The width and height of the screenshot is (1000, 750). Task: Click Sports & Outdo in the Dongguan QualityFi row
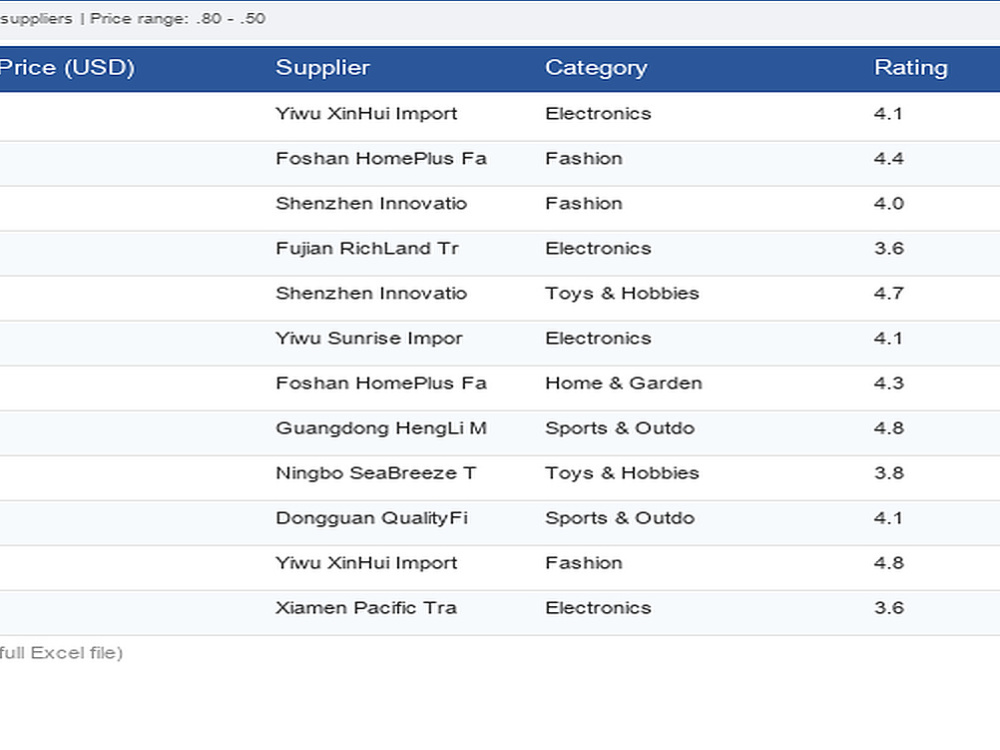(620, 518)
